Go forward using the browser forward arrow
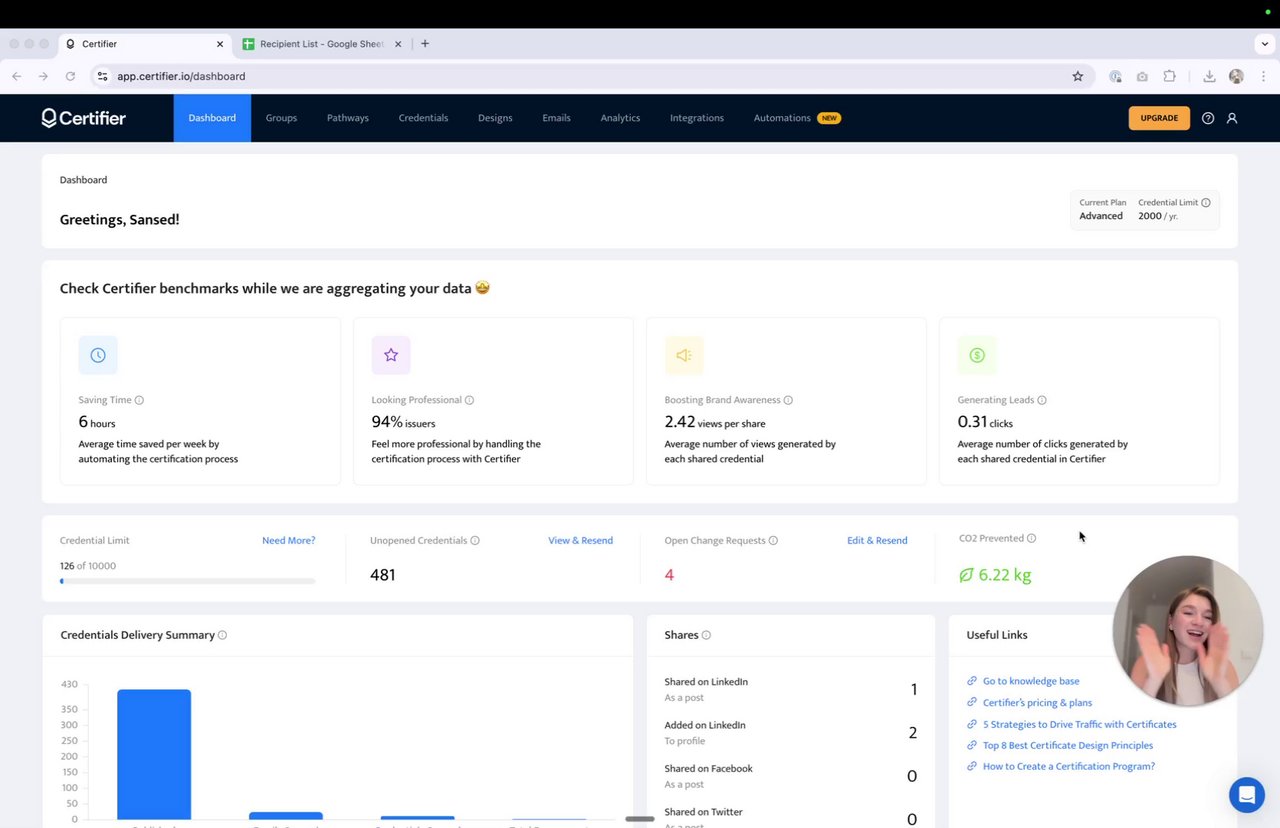 (x=43, y=76)
